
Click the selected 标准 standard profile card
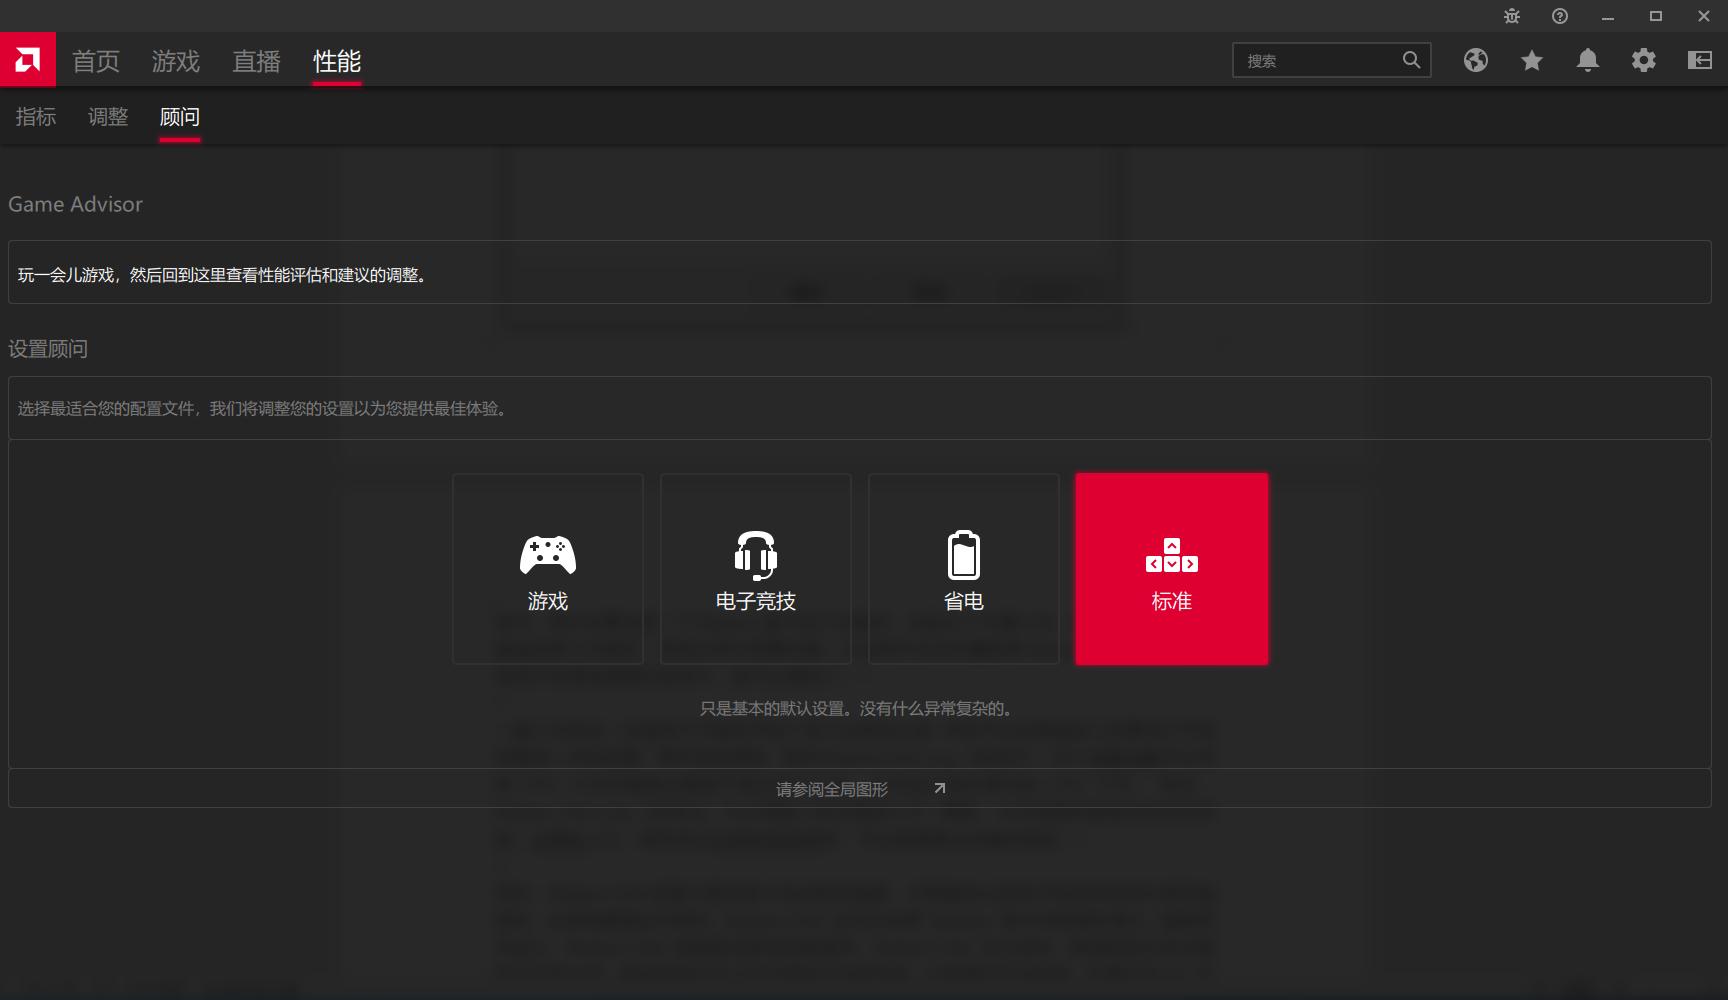pyautogui.click(x=1170, y=568)
